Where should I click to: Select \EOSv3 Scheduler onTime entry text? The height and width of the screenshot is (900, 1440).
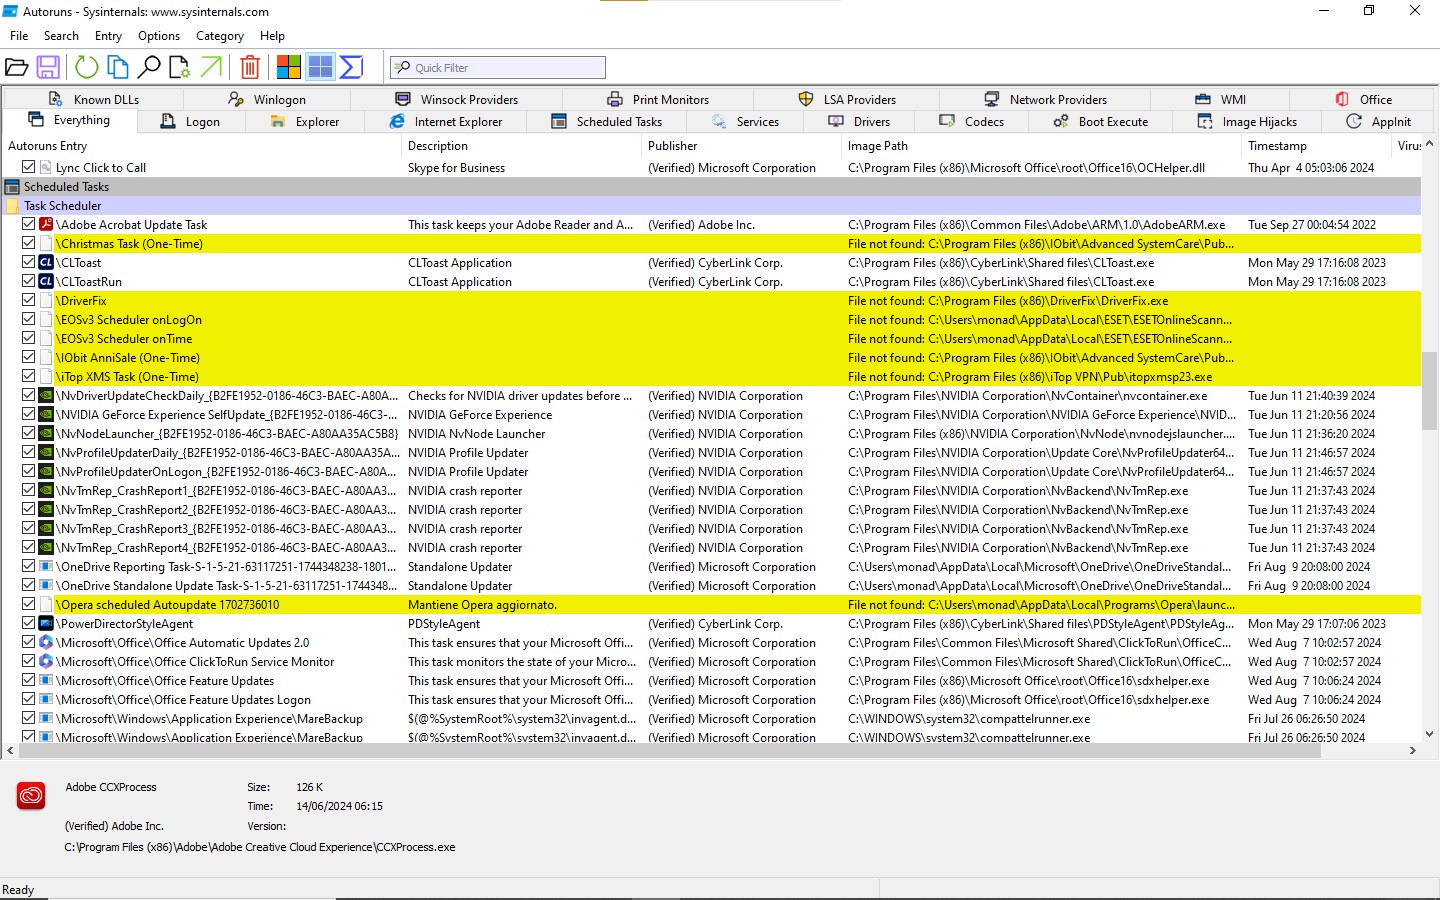coord(124,339)
